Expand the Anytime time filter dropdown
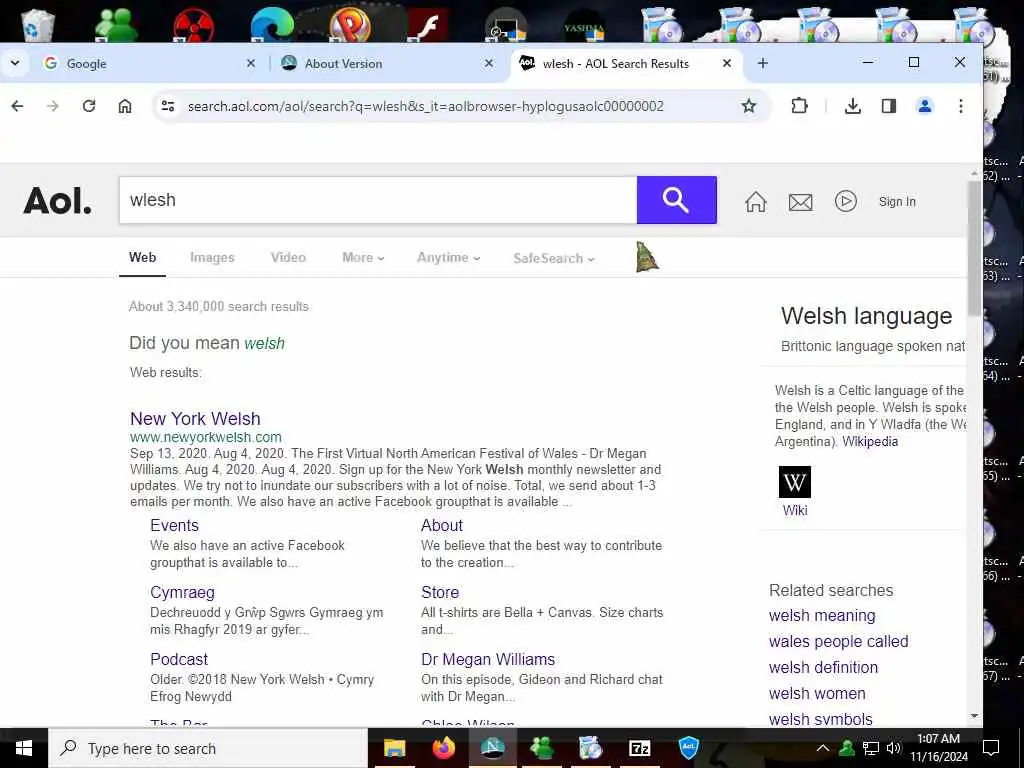1024x768 pixels. point(449,257)
